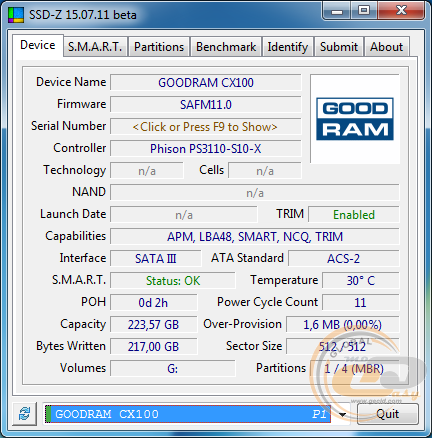Click the Interface value 'SATA III'
The image size is (432, 438).
pyautogui.click(x=156, y=259)
